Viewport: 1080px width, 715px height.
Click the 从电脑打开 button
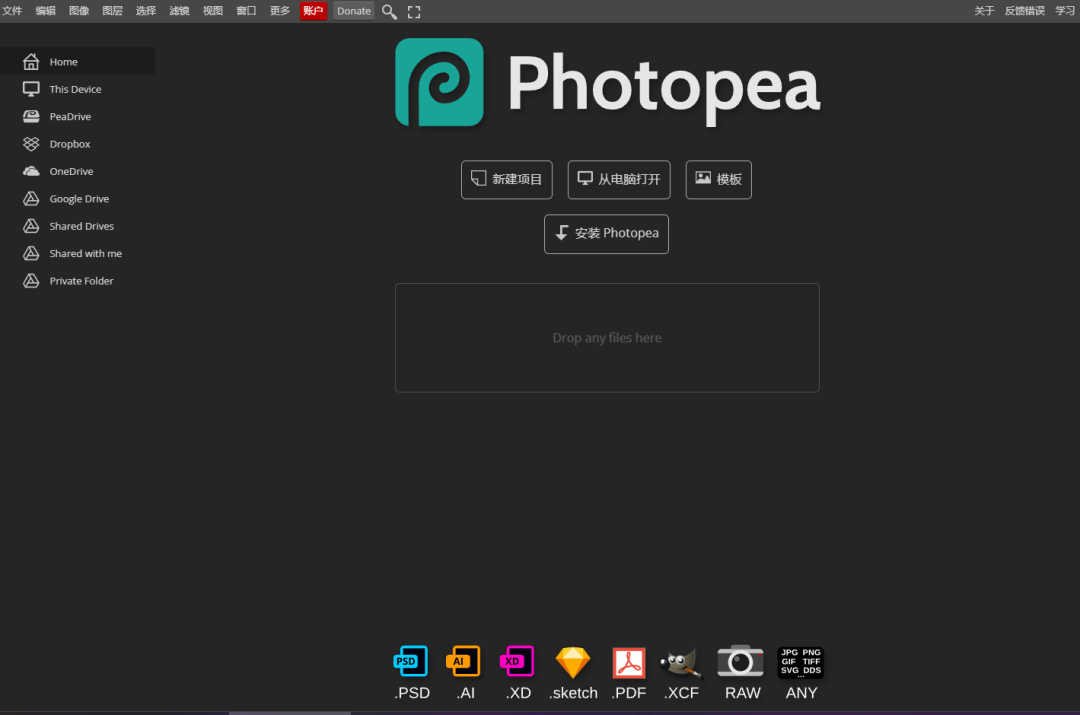pos(619,180)
